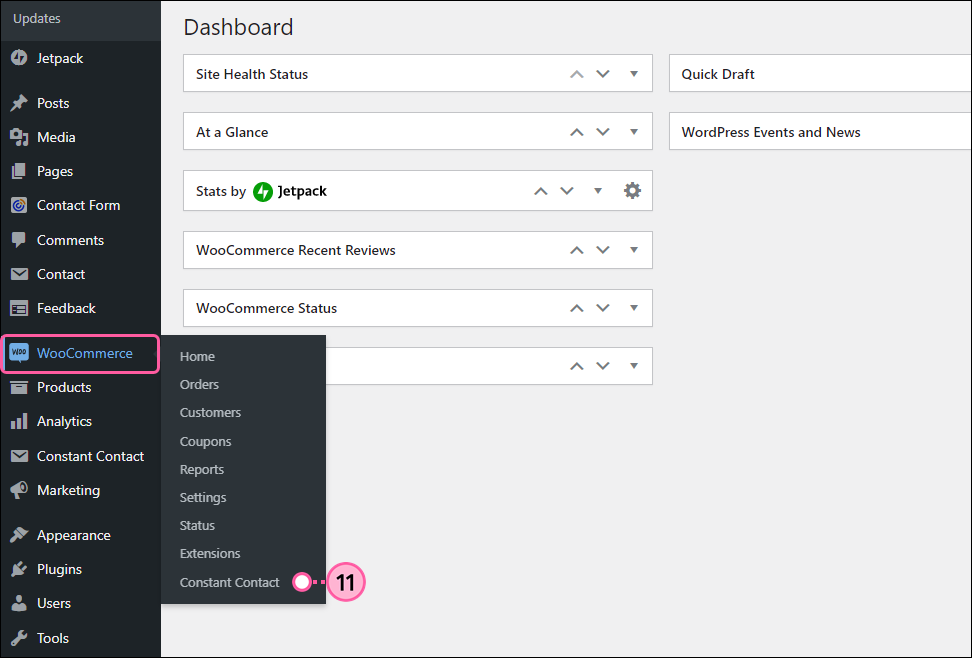Open Settings in WooCommerce submenu

pyautogui.click(x=203, y=497)
